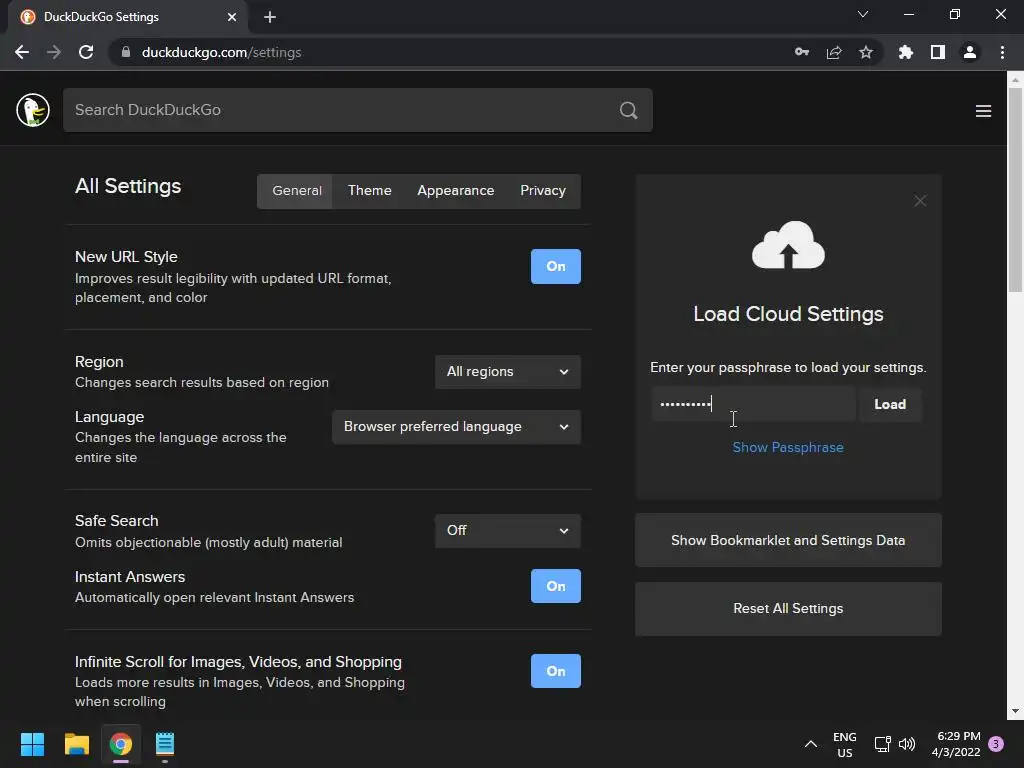Click the Chrome taskbar icon
Screen dimensions: 1024x768
pos(121,744)
